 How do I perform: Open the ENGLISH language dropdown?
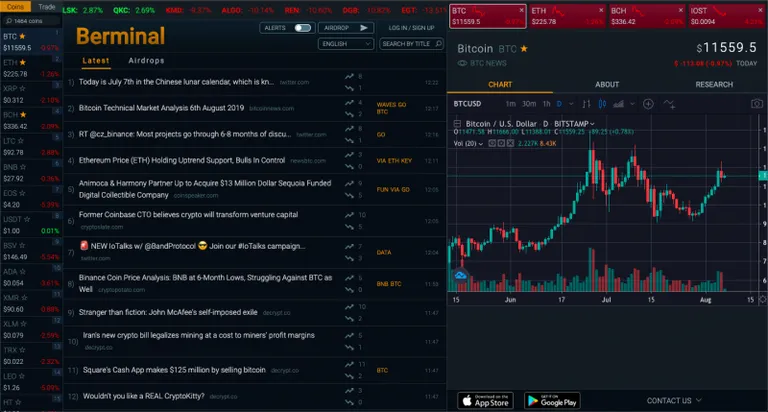pos(346,44)
